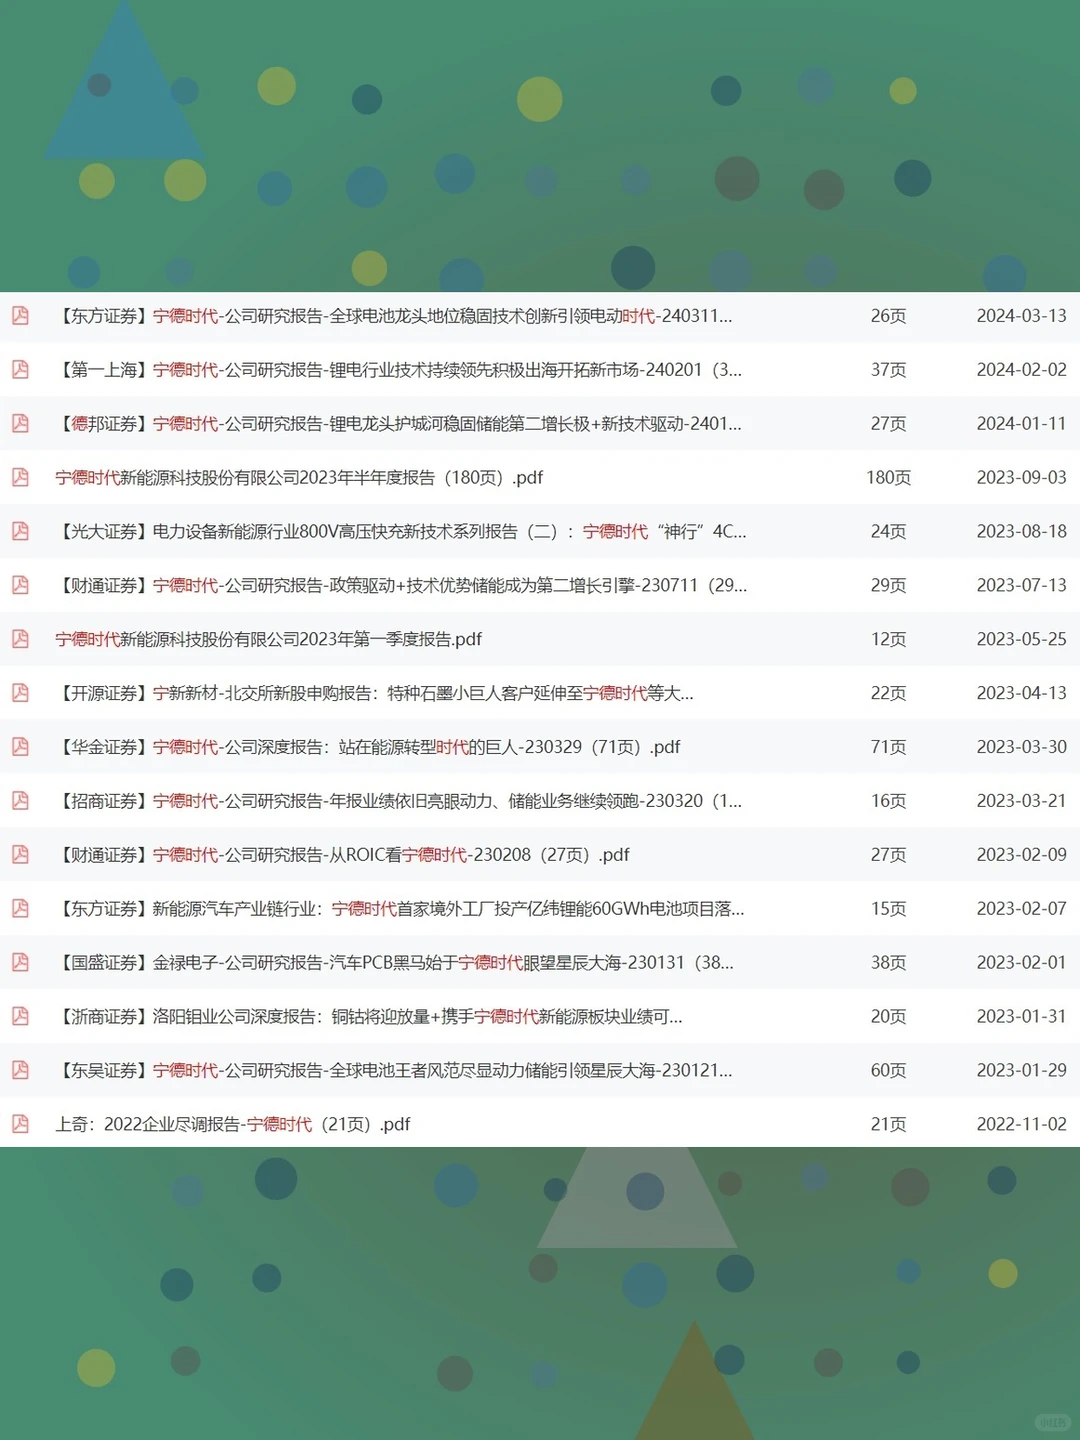This screenshot has height=1440, width=1080.
Task: Open 宁德时代 2023年半年度报告 pdf
Action: click(299, 478)
